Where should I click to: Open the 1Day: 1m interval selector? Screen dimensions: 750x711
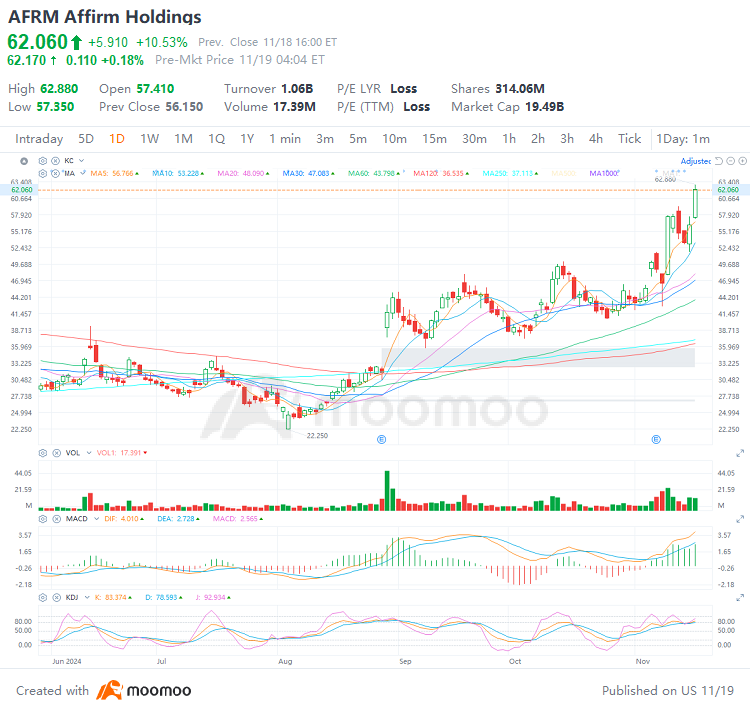coord(683,139)
